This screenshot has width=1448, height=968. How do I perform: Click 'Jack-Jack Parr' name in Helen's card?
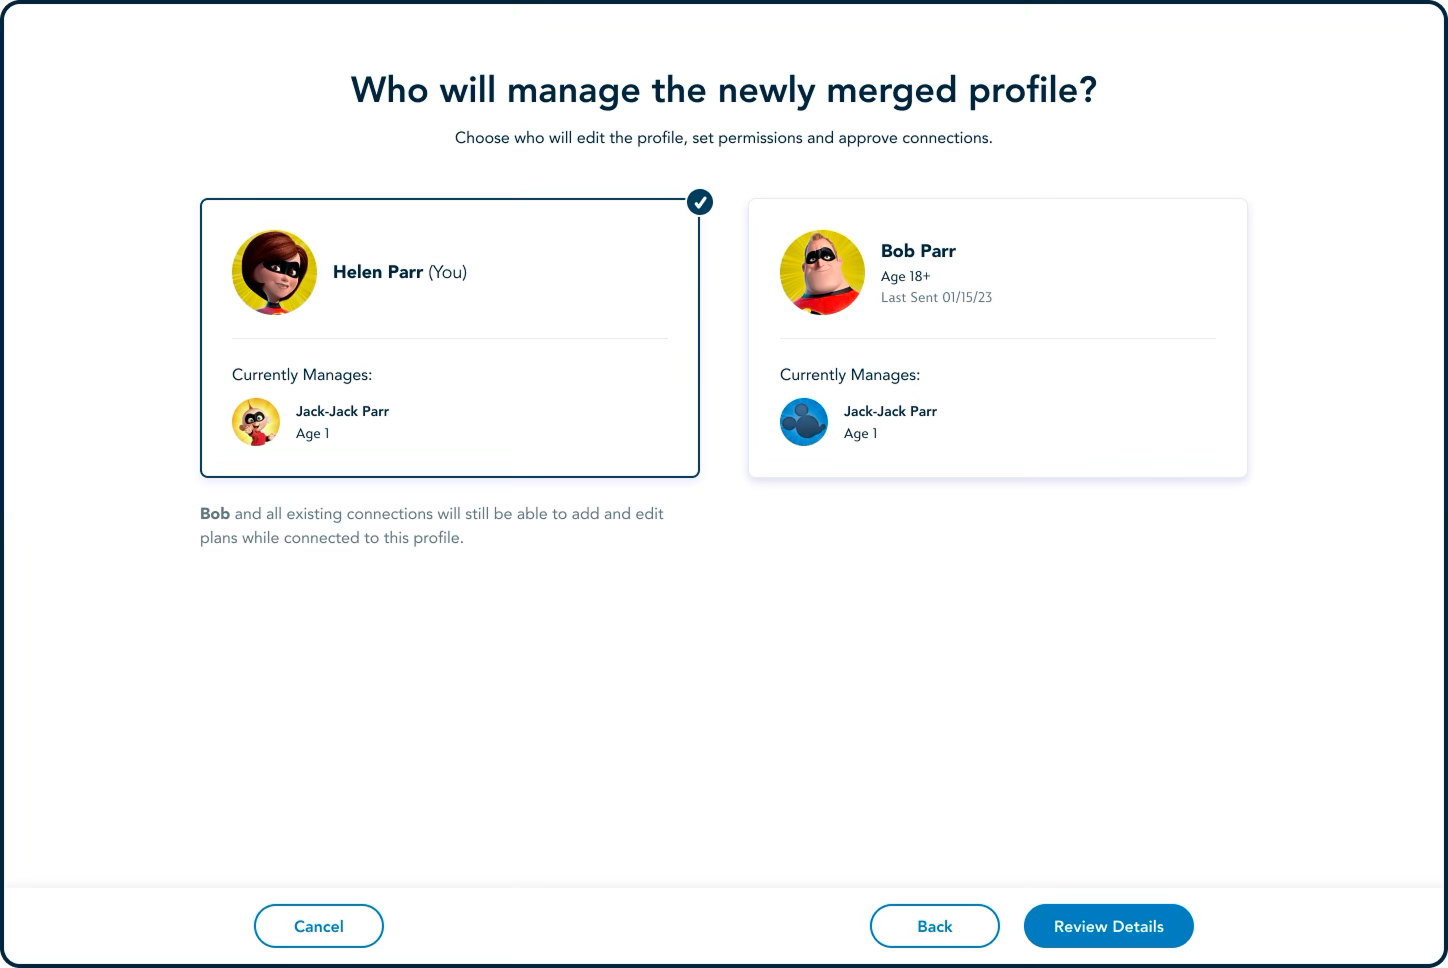[342, 411]
